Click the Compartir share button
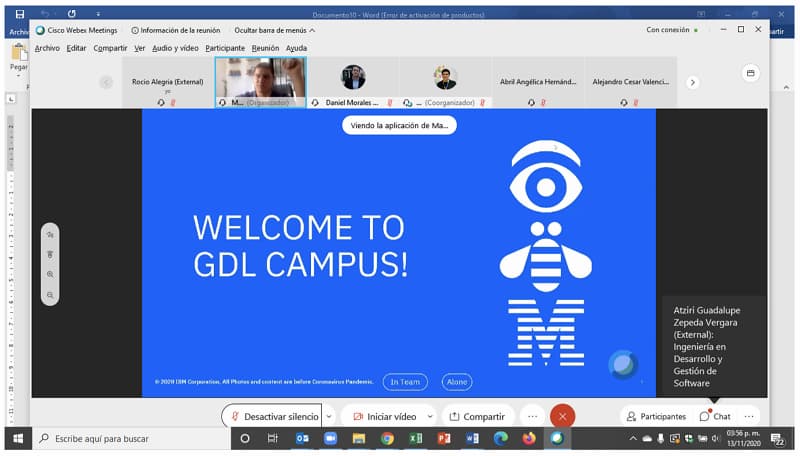Screen dimensions: 800x456 [478, 416]
